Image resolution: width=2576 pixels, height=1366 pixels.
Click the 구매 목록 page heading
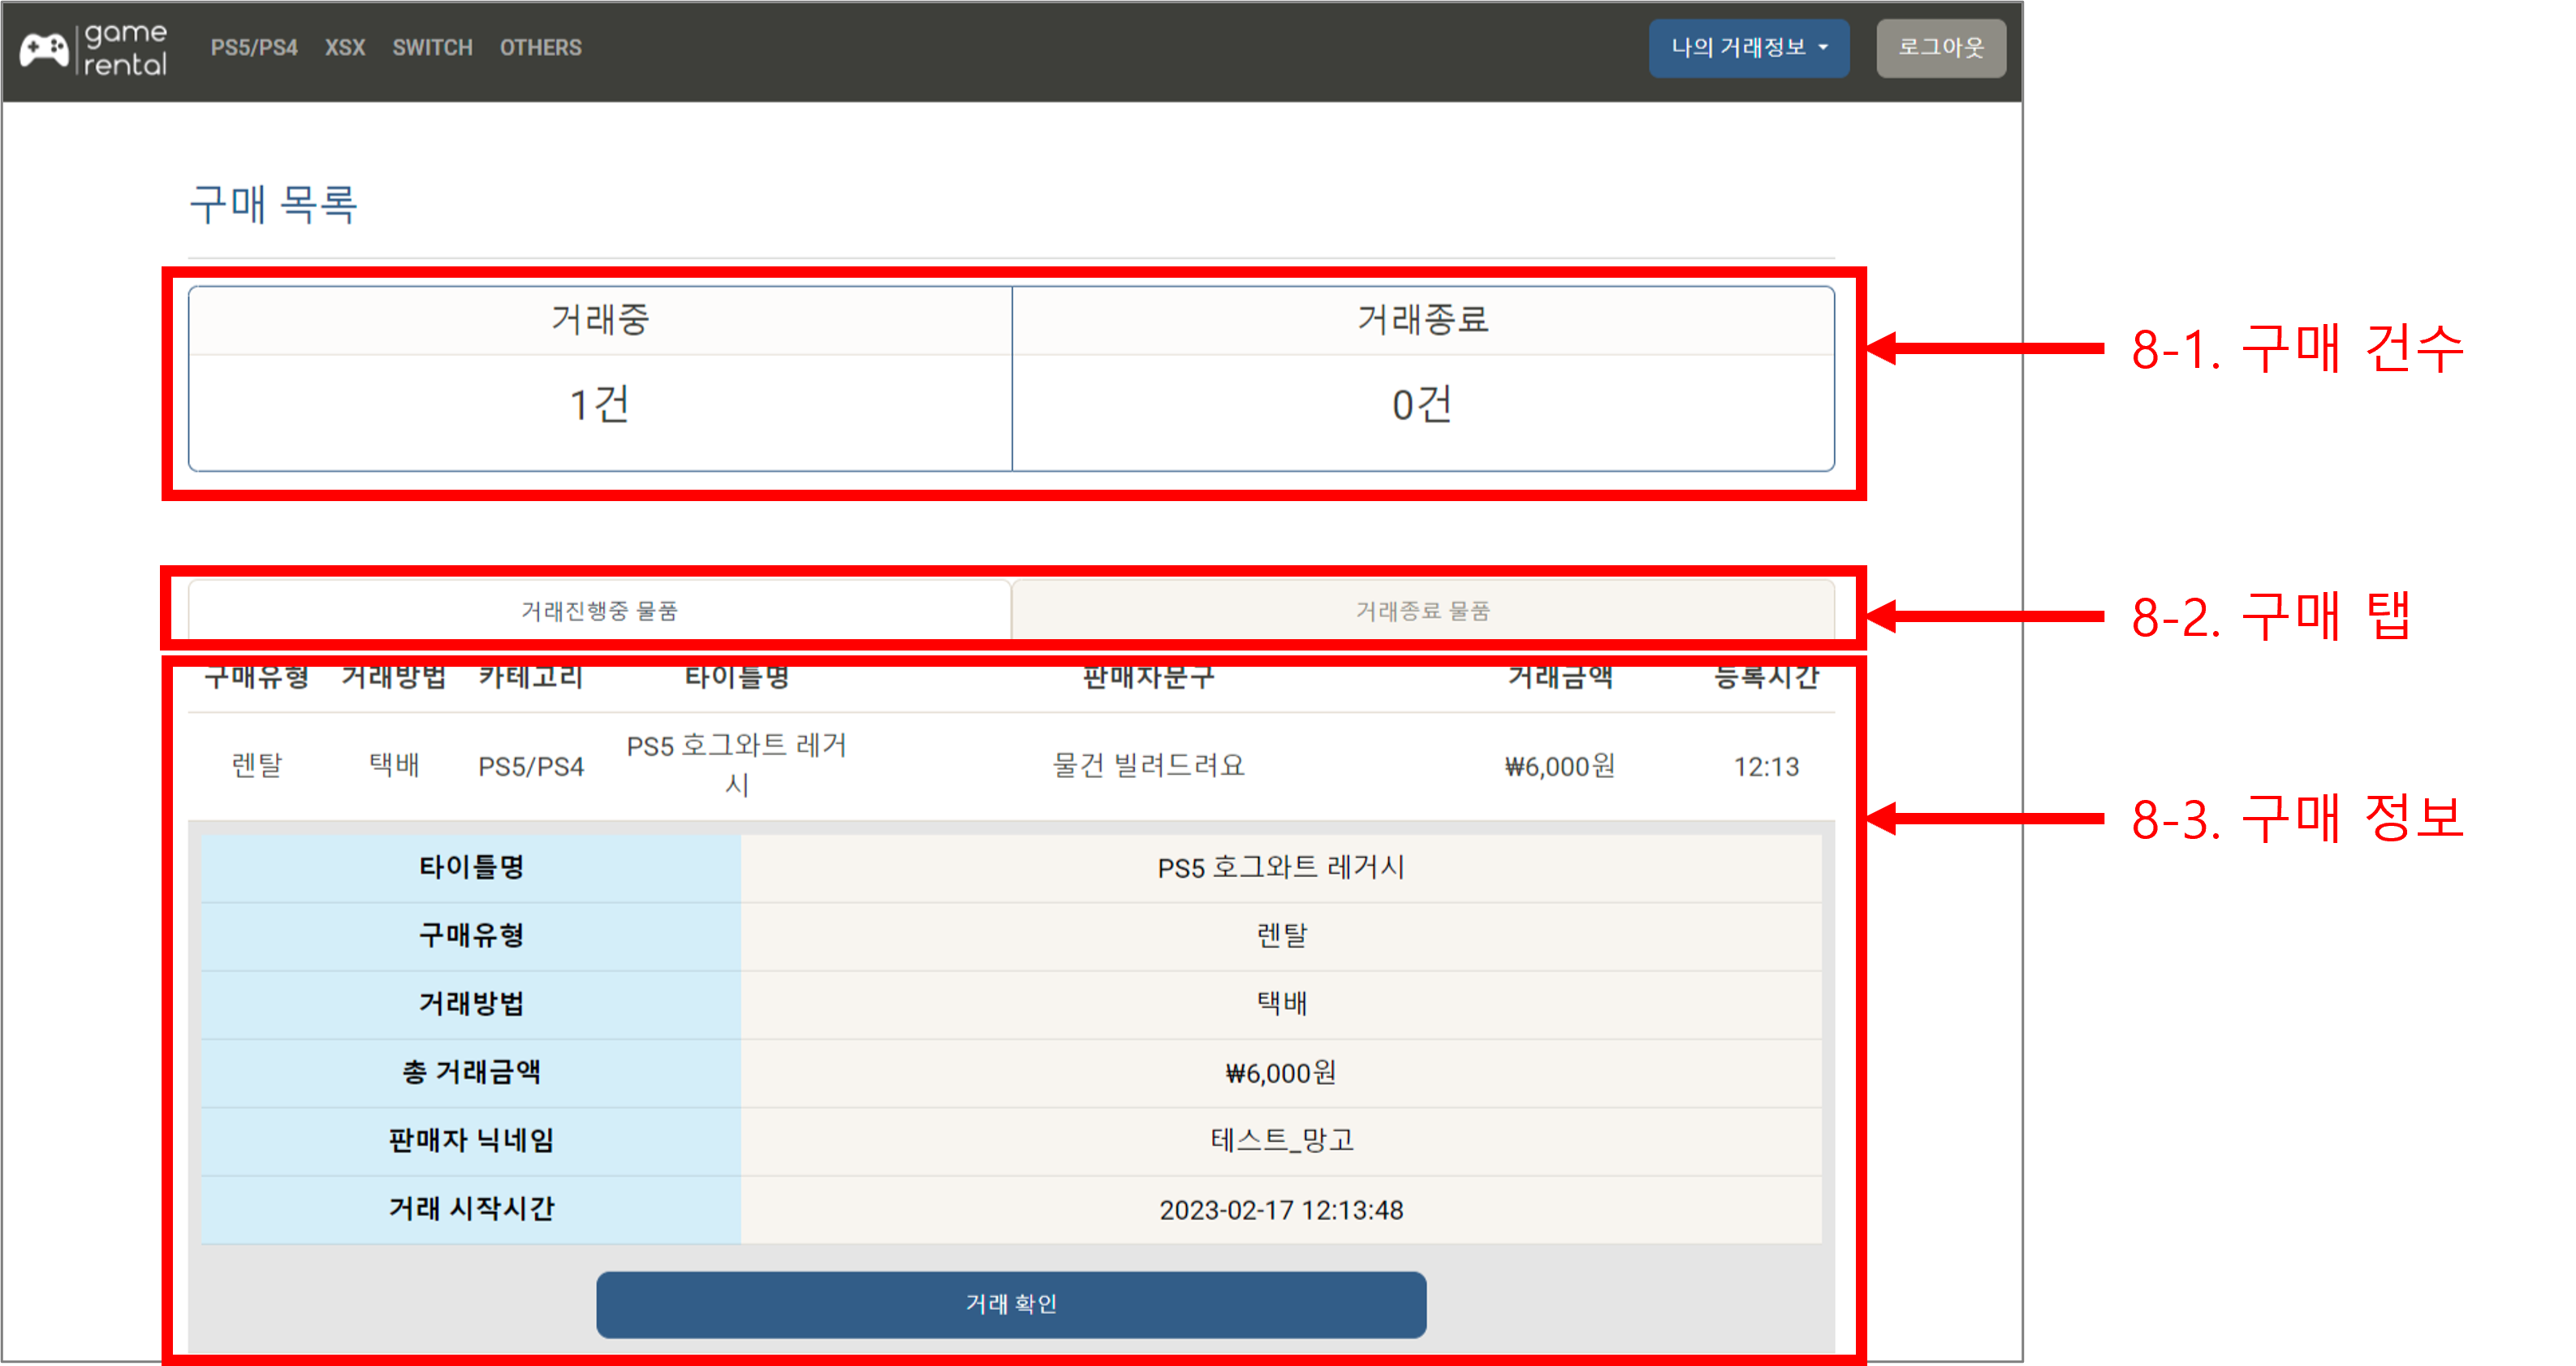(274, 205)
